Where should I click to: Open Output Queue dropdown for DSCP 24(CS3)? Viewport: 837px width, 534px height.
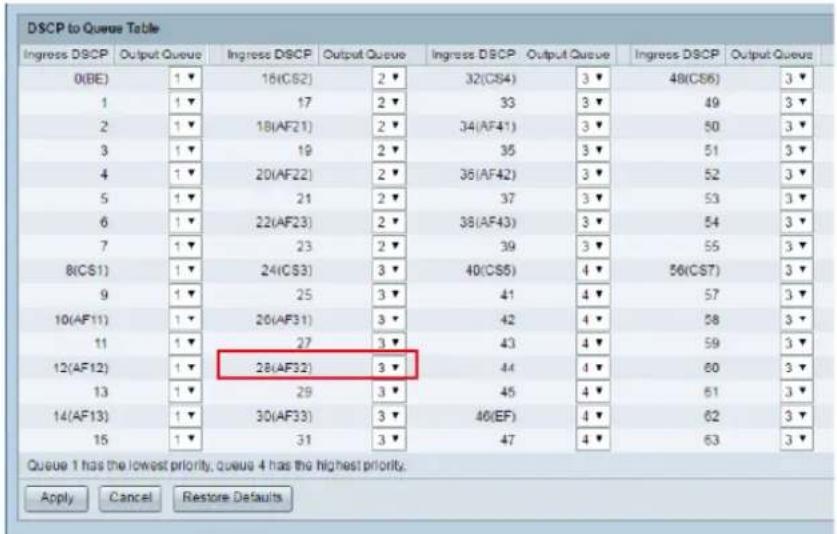(x=389, y=270)
